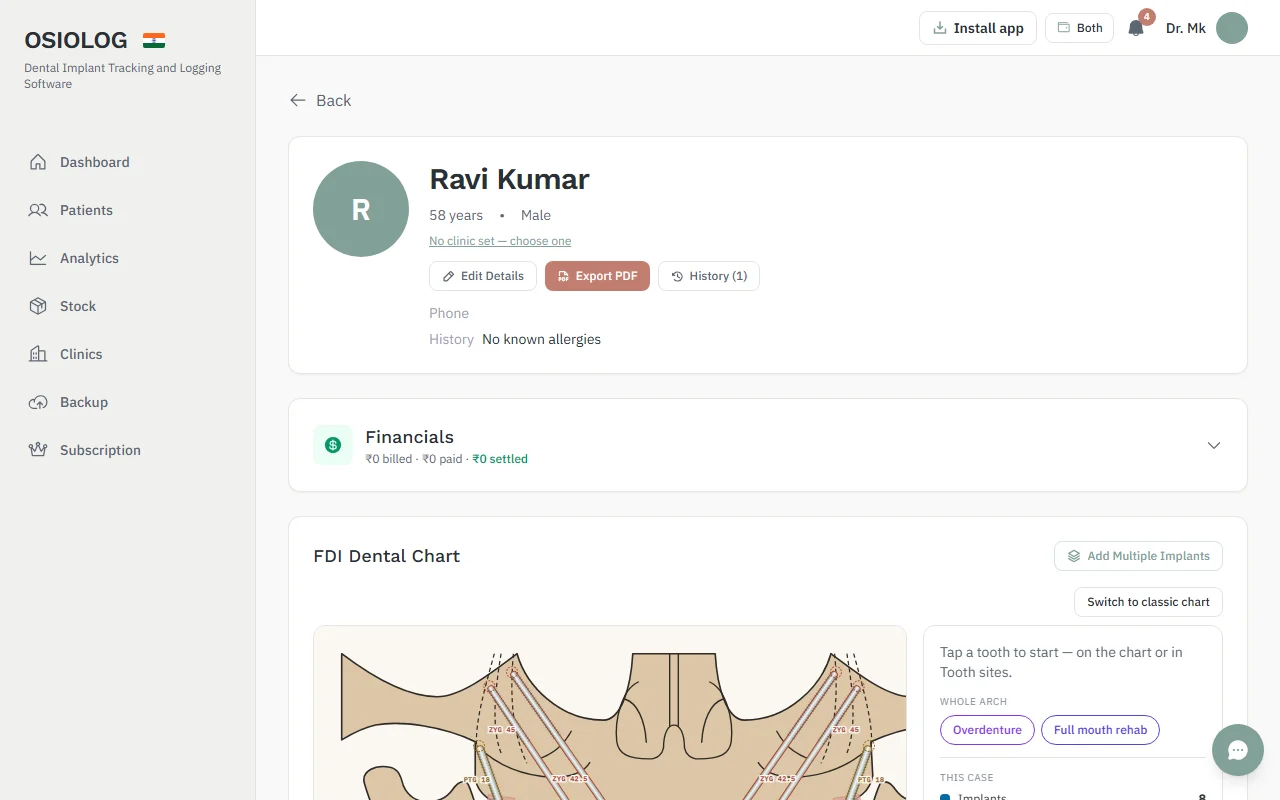Click the Install app button
This screenshot has height=800, width=1280.
click(x=978, y=28)
